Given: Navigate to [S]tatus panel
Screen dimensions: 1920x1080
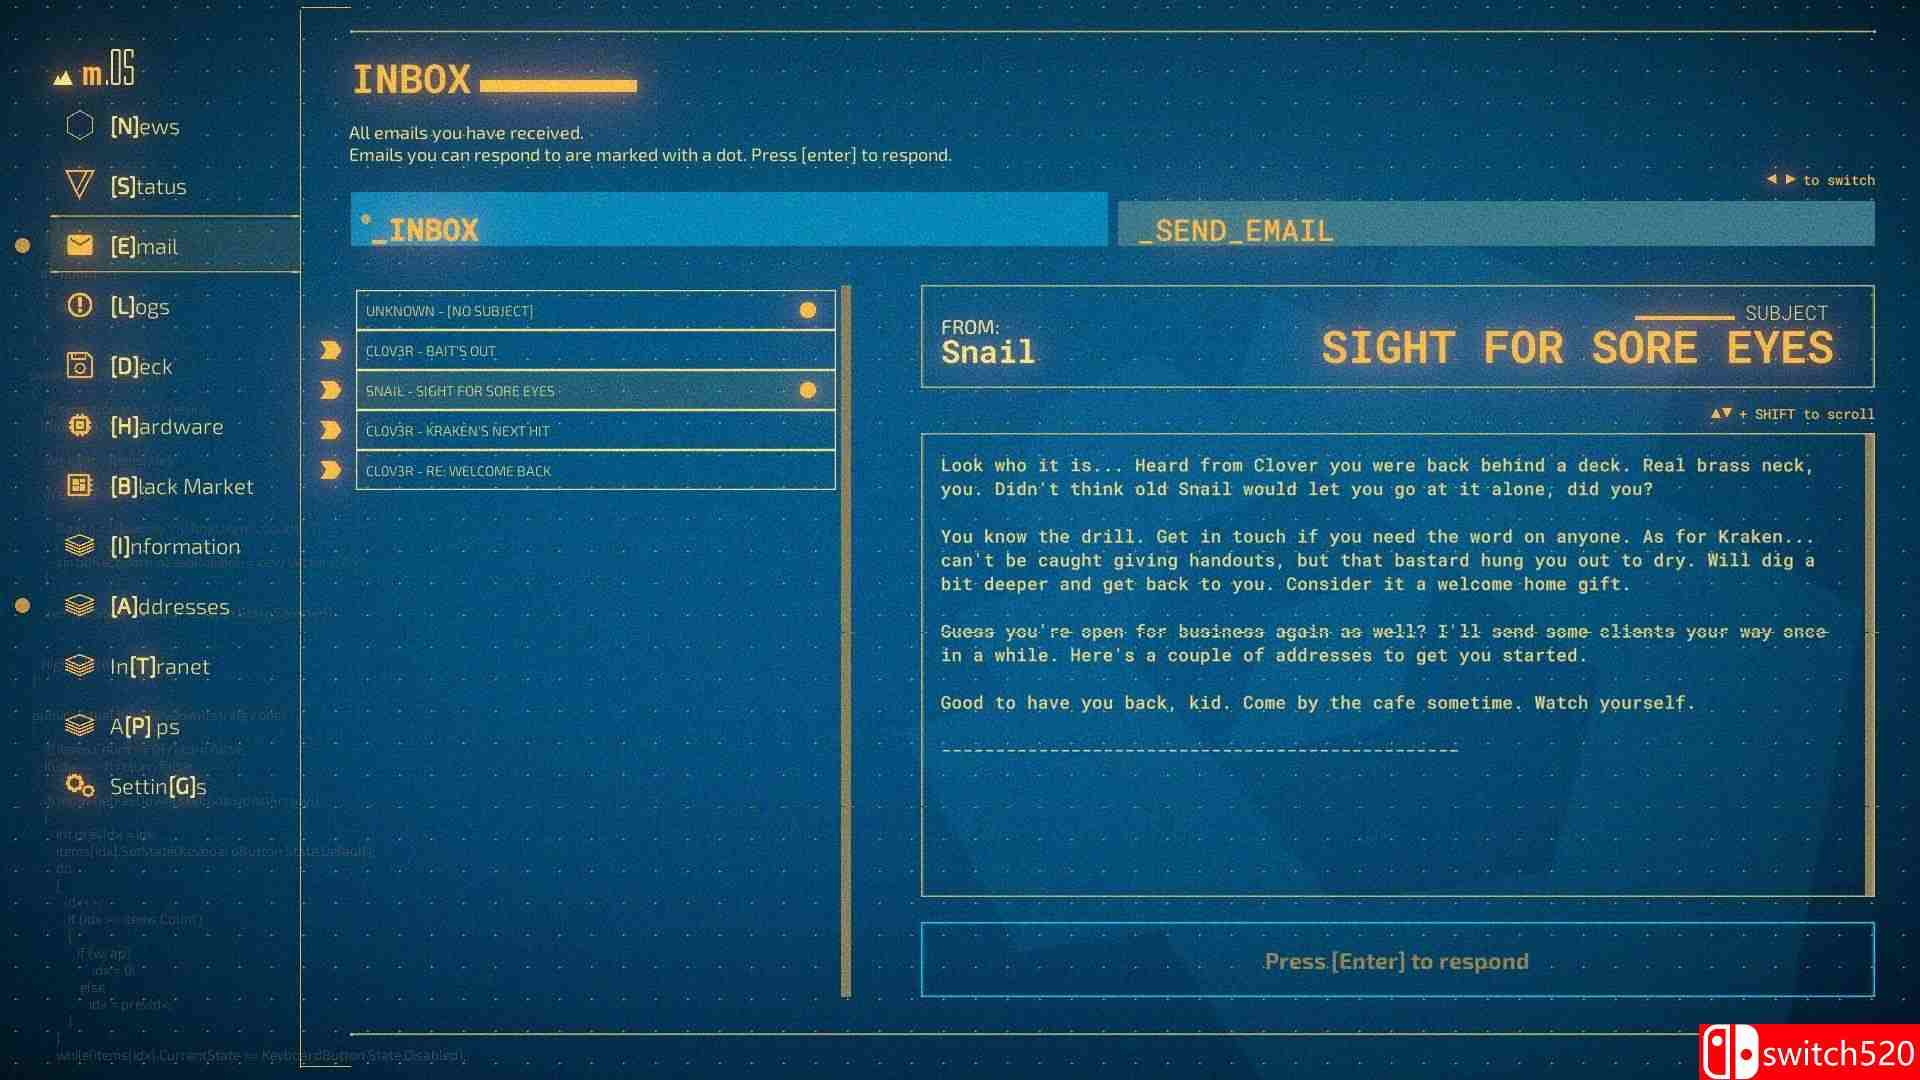Looking at the screenshot, I should tap(150, 185).
